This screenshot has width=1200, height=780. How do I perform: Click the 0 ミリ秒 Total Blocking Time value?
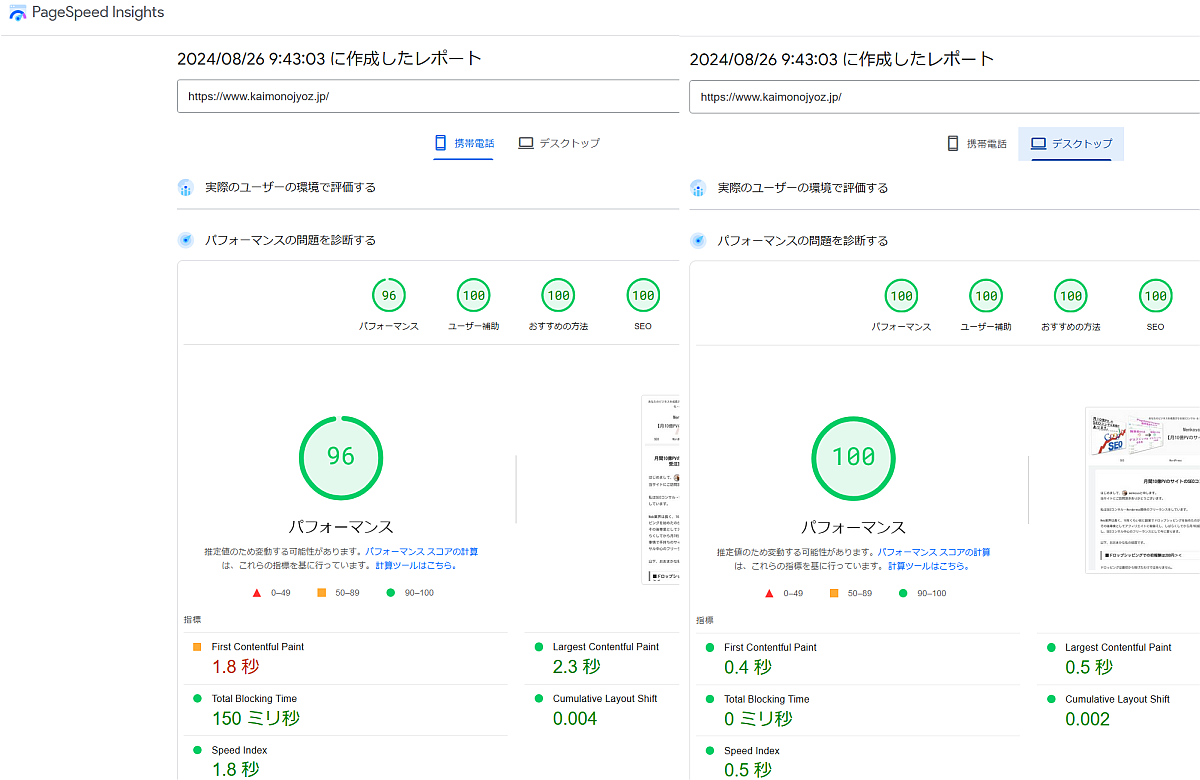[x=758, y=718]
